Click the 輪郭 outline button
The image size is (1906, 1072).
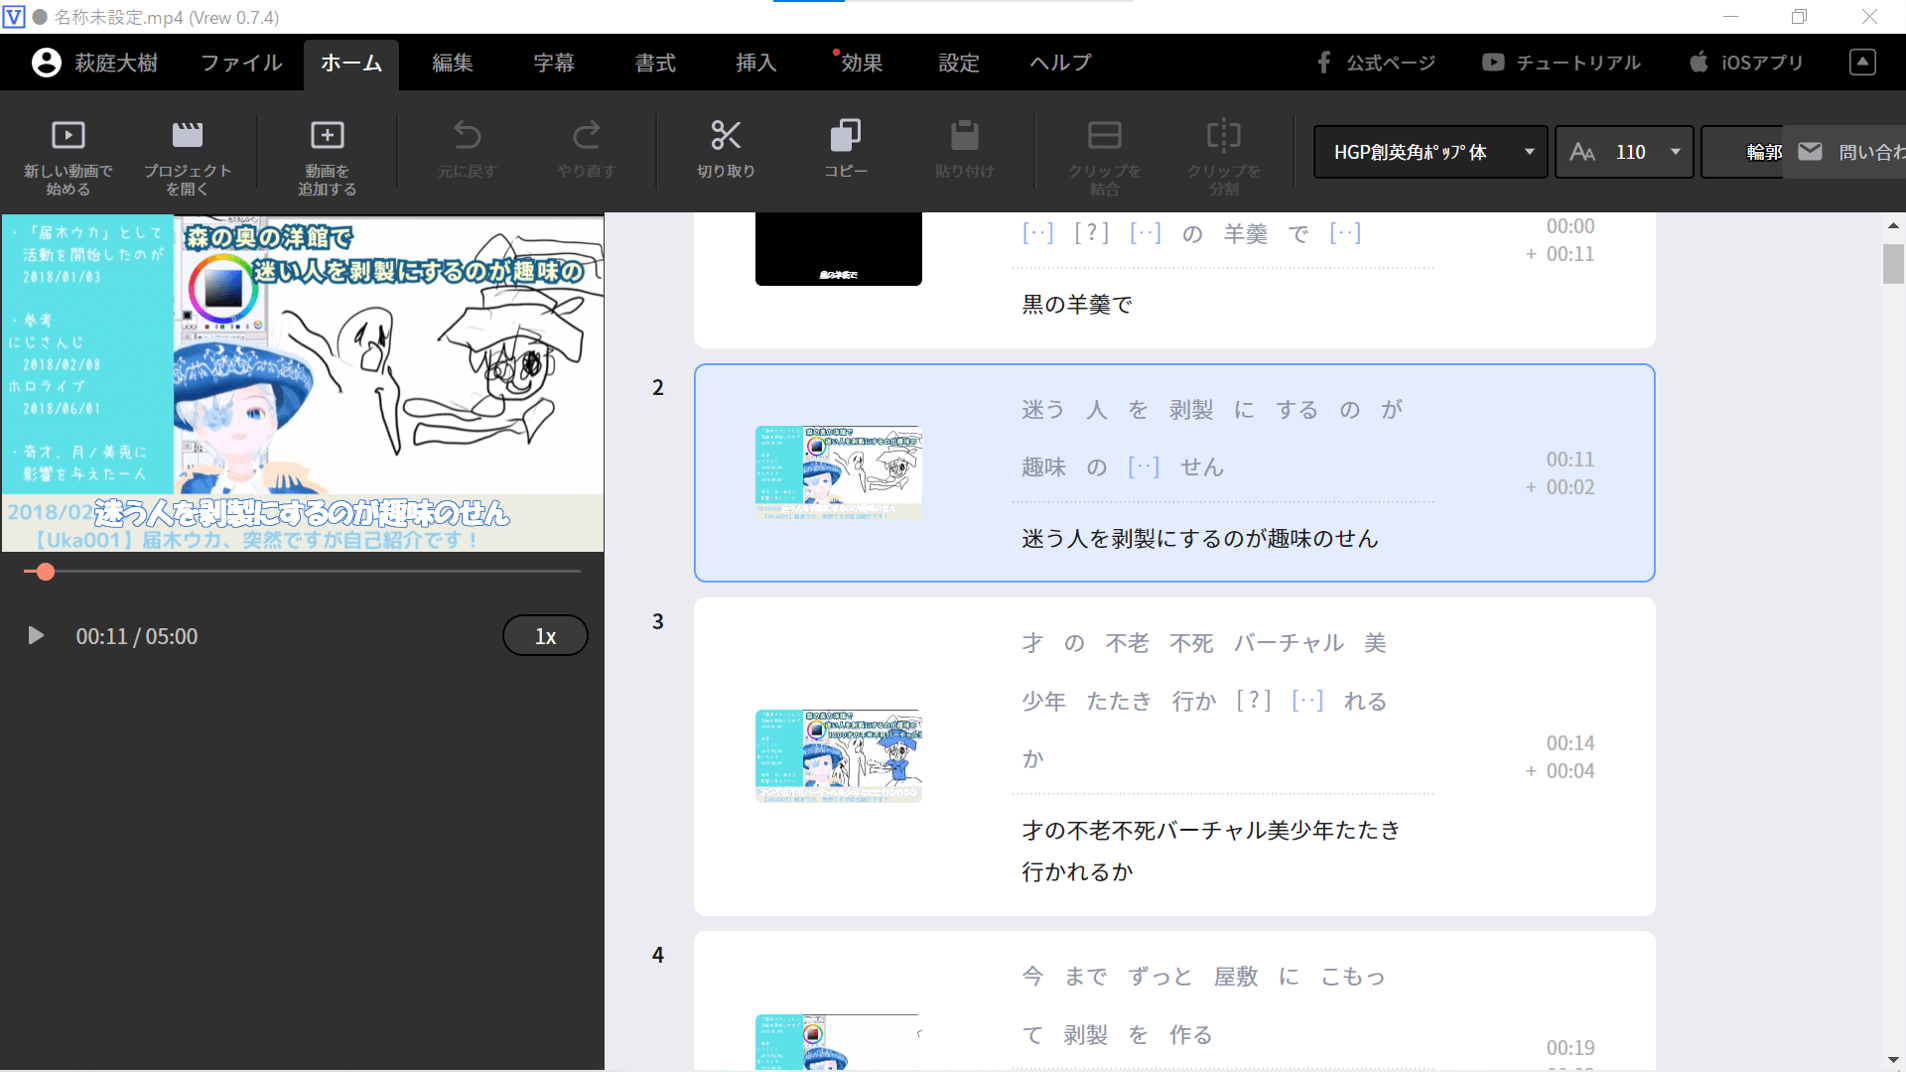click(x=1742, y=152)
